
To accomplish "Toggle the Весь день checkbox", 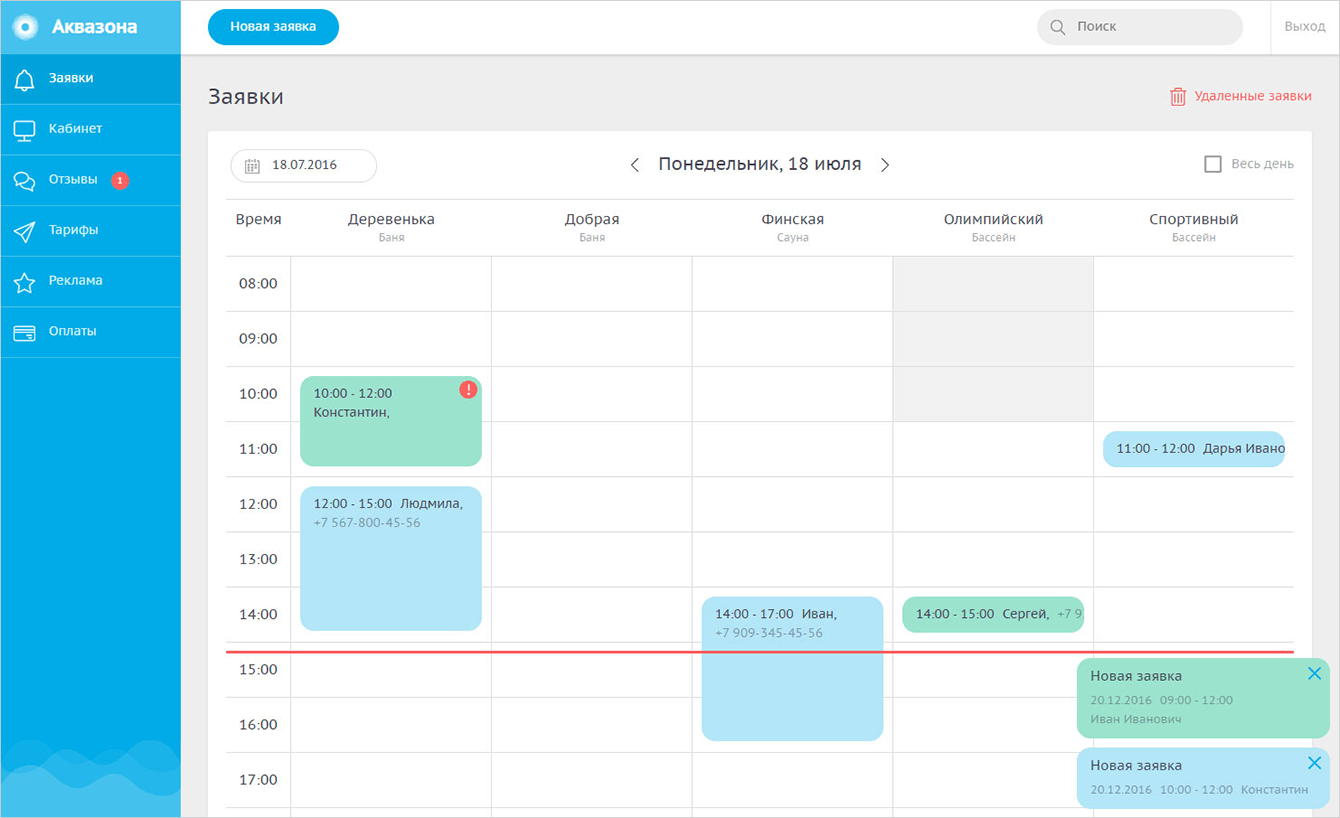I will tap(1213, 164).
